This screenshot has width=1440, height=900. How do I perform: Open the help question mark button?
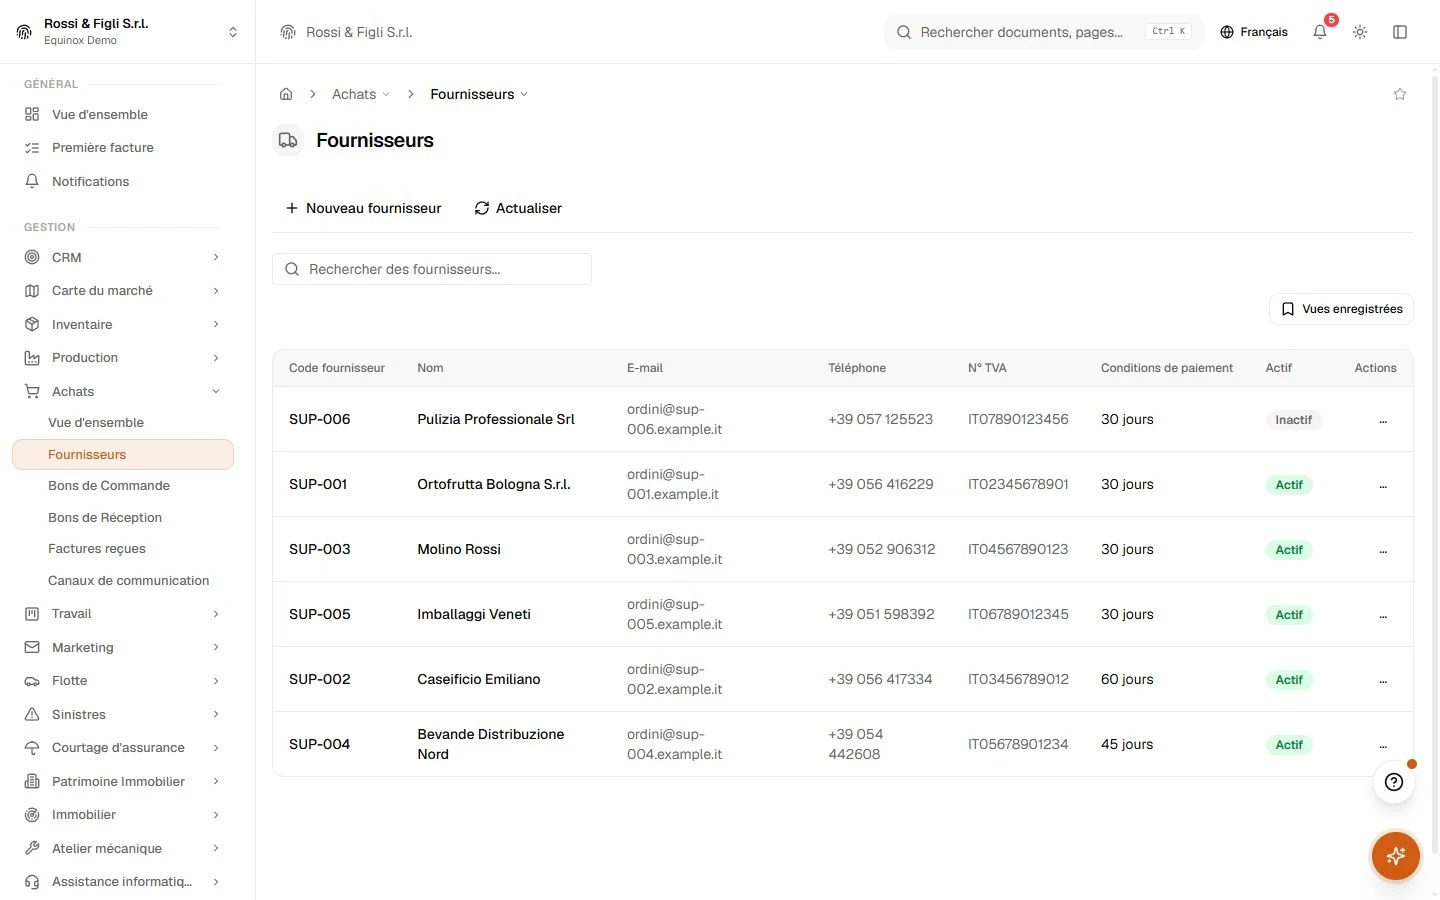click(x=1394, y=782)
